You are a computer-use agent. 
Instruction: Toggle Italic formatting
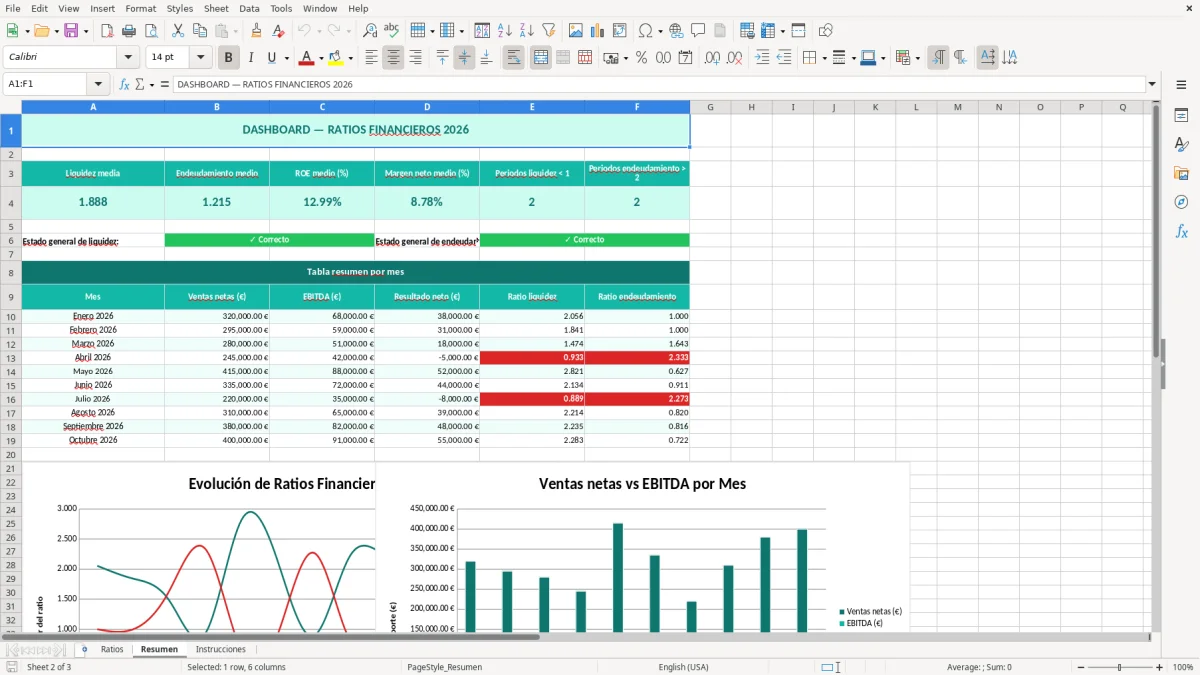(x=251, y=58)
